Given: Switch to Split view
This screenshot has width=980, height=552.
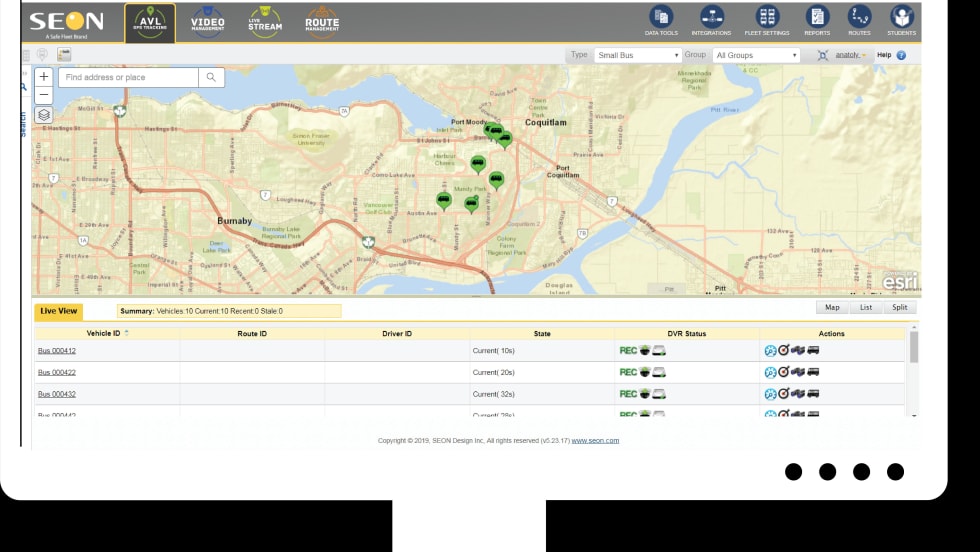Looking at the screenshot, I should click(899, 308).
